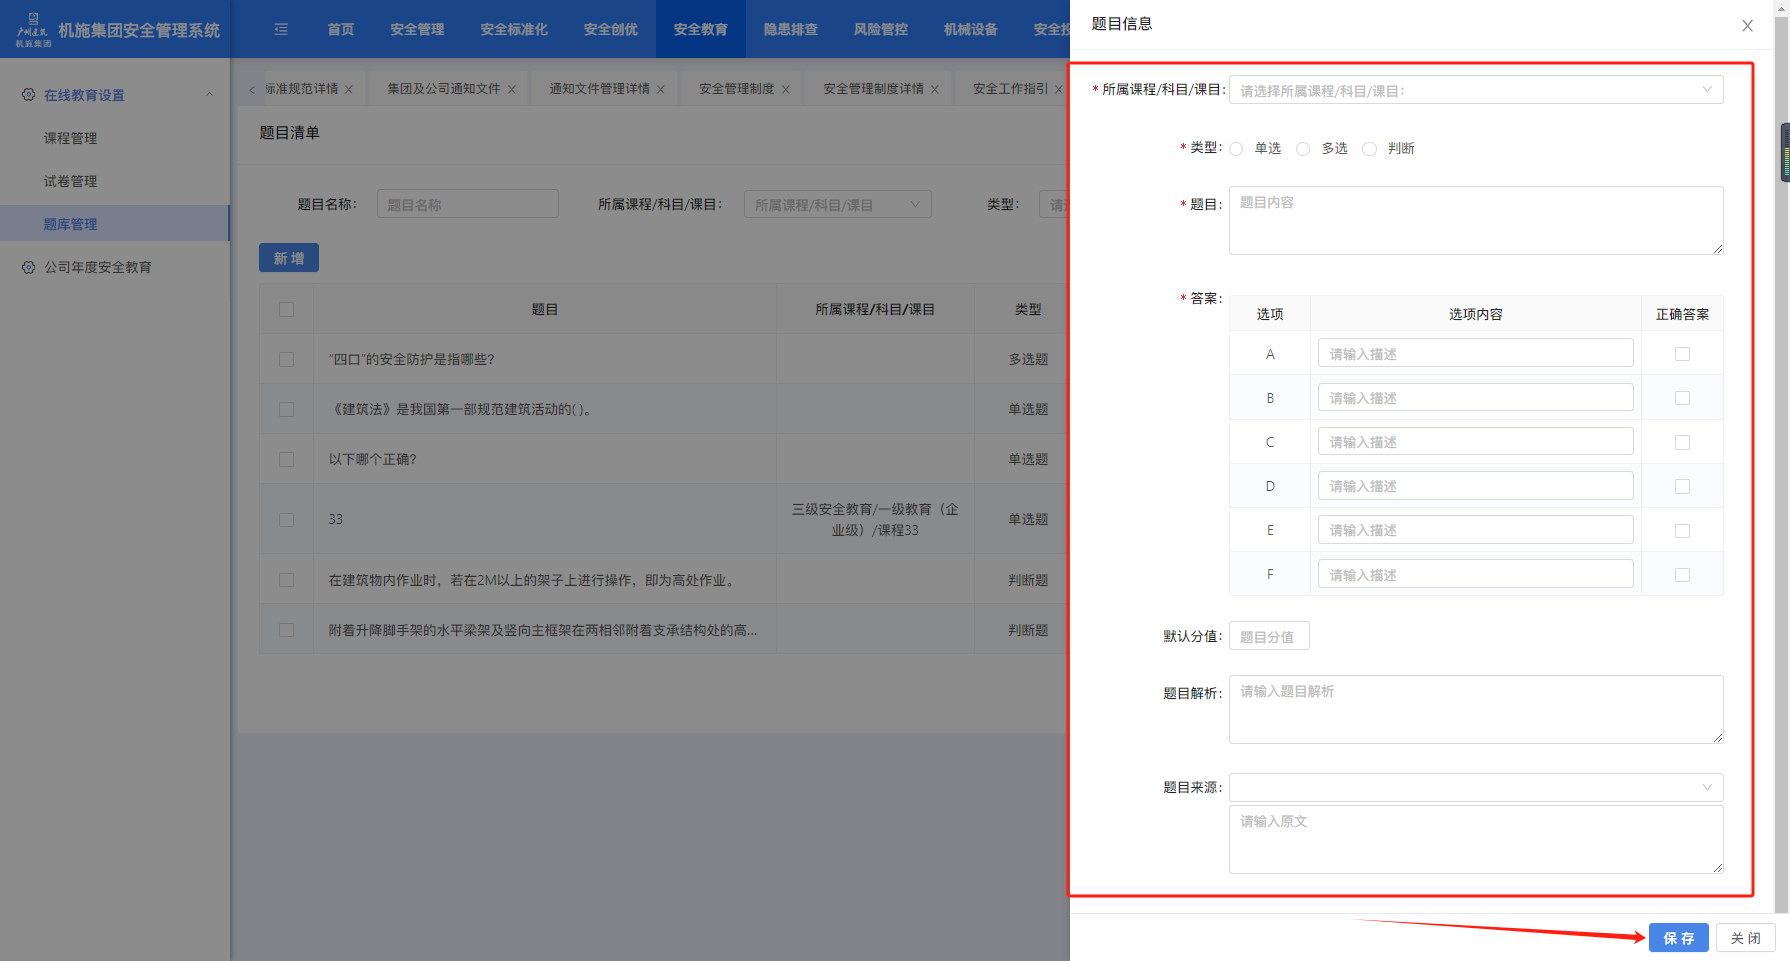Switch to the 风险管控 top menu
The image size is (1790, 961).
pyautogui.click(x=880, y=30)
